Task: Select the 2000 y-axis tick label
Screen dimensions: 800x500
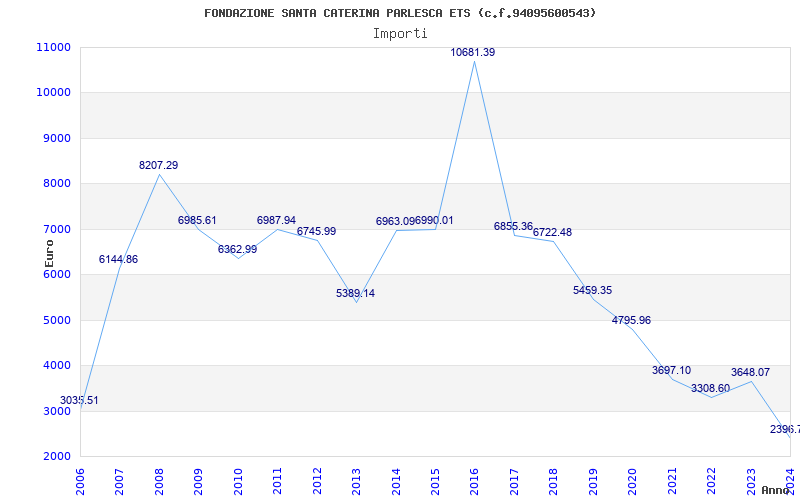Action: tap(55, 456)
